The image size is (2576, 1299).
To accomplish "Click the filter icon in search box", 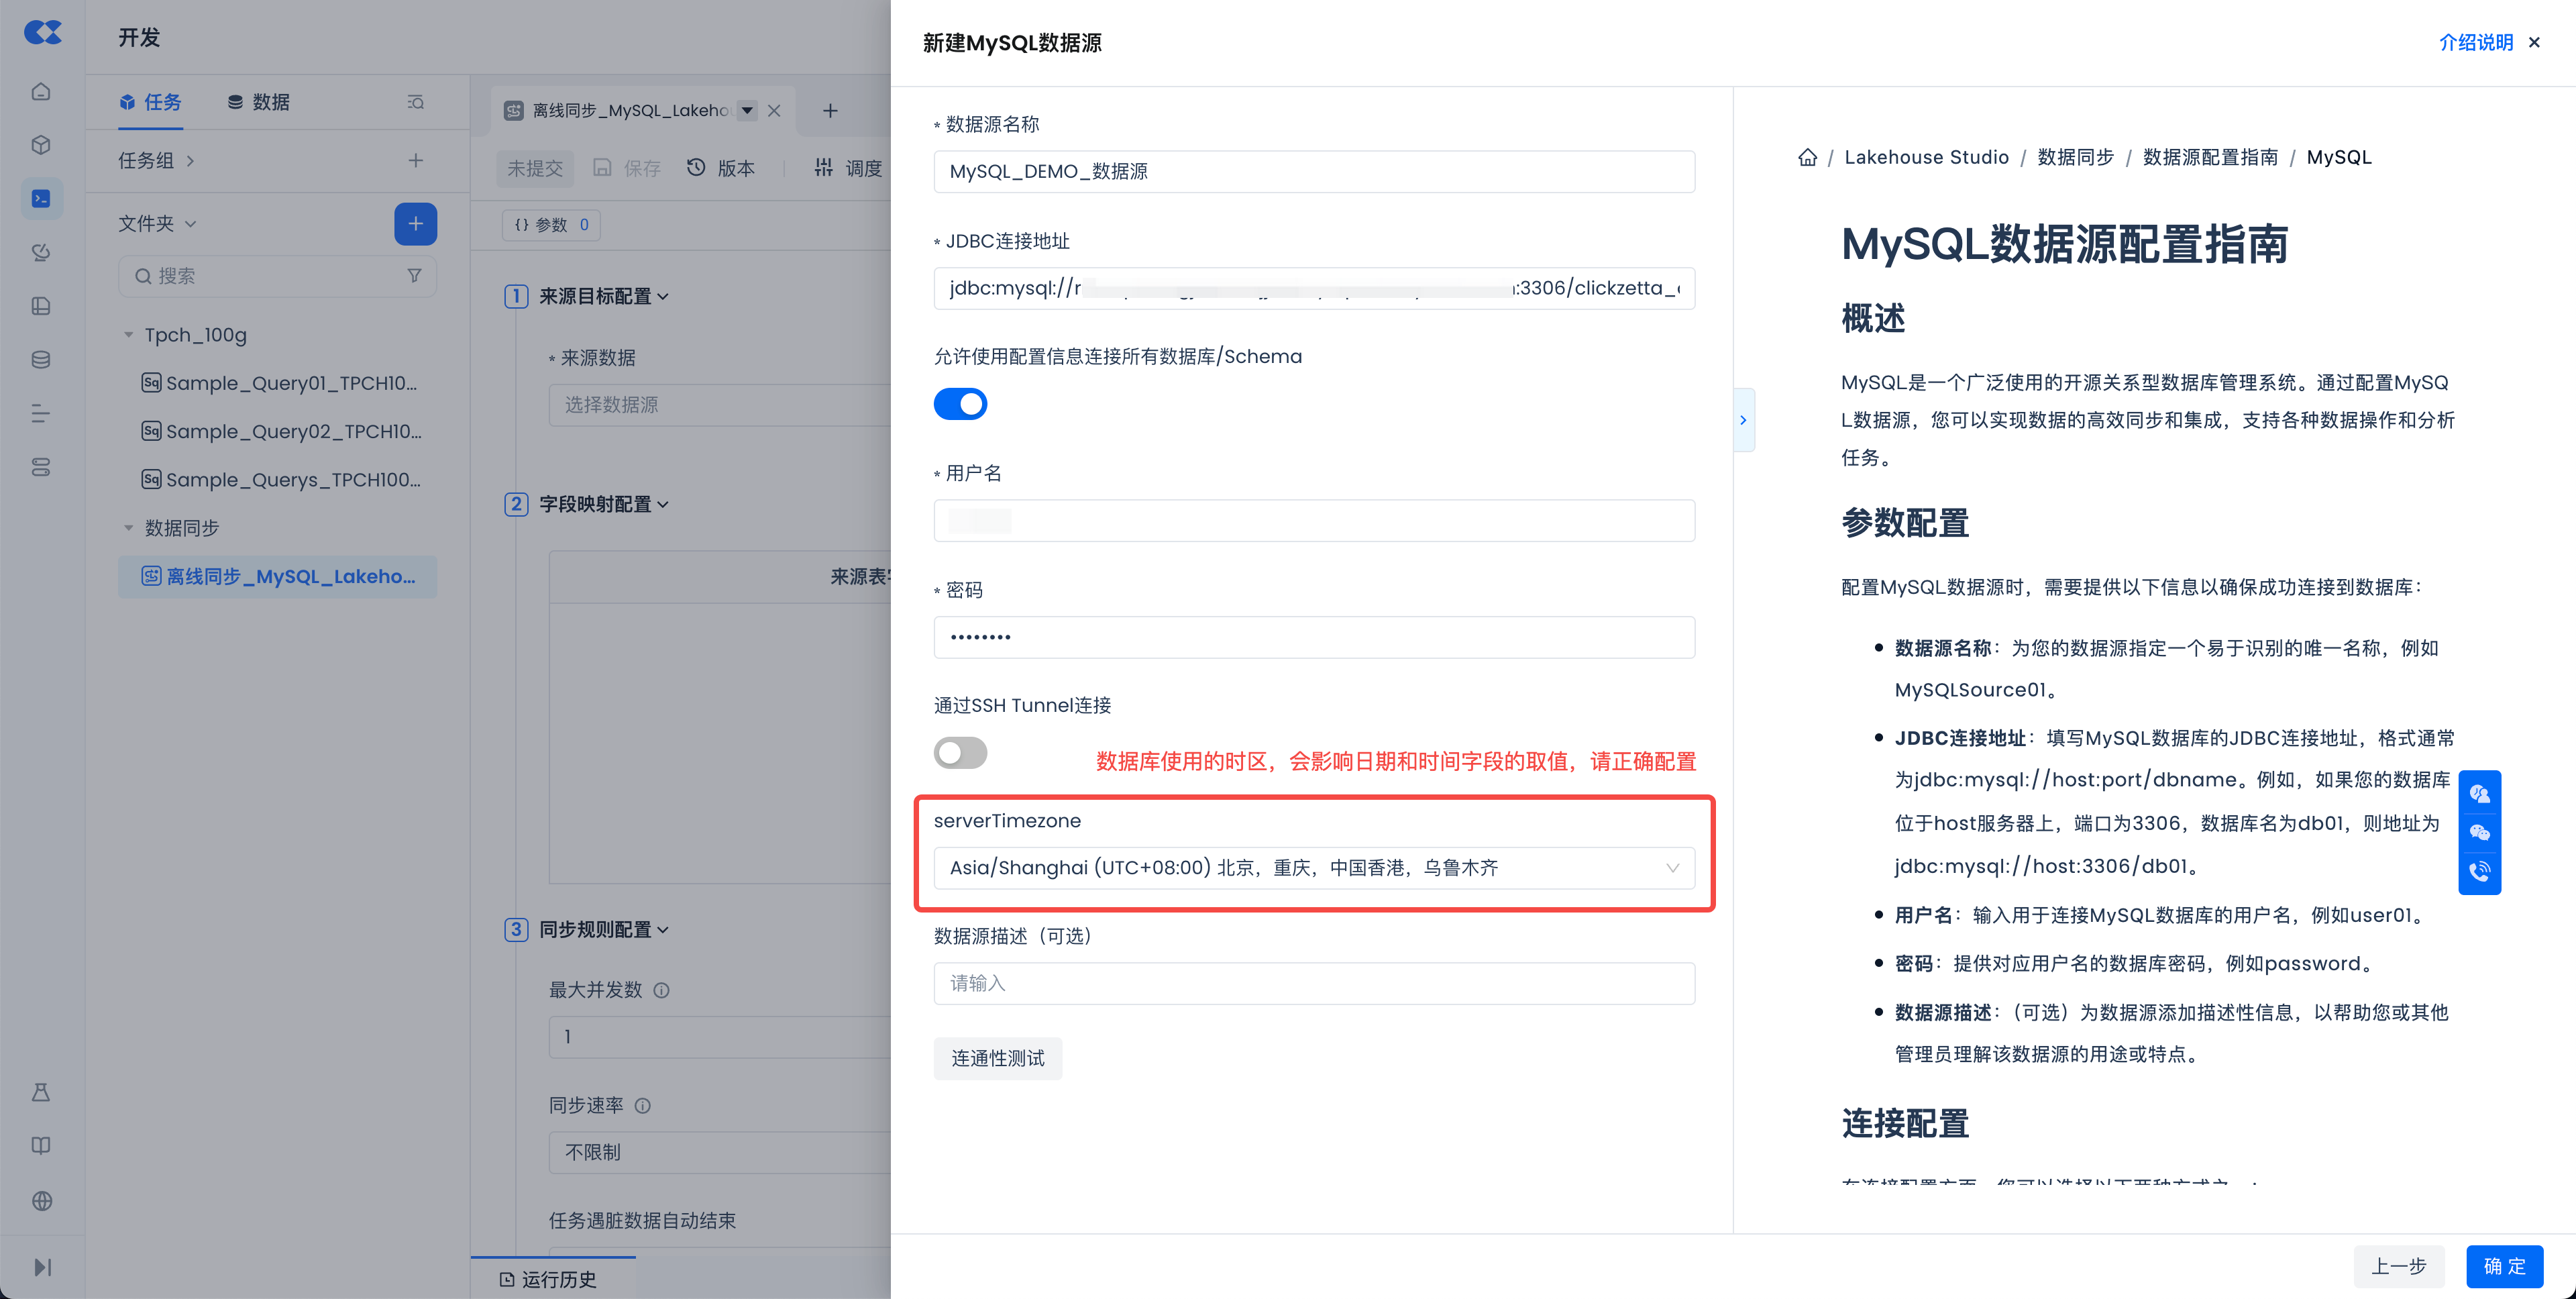I will coord(414,276).
